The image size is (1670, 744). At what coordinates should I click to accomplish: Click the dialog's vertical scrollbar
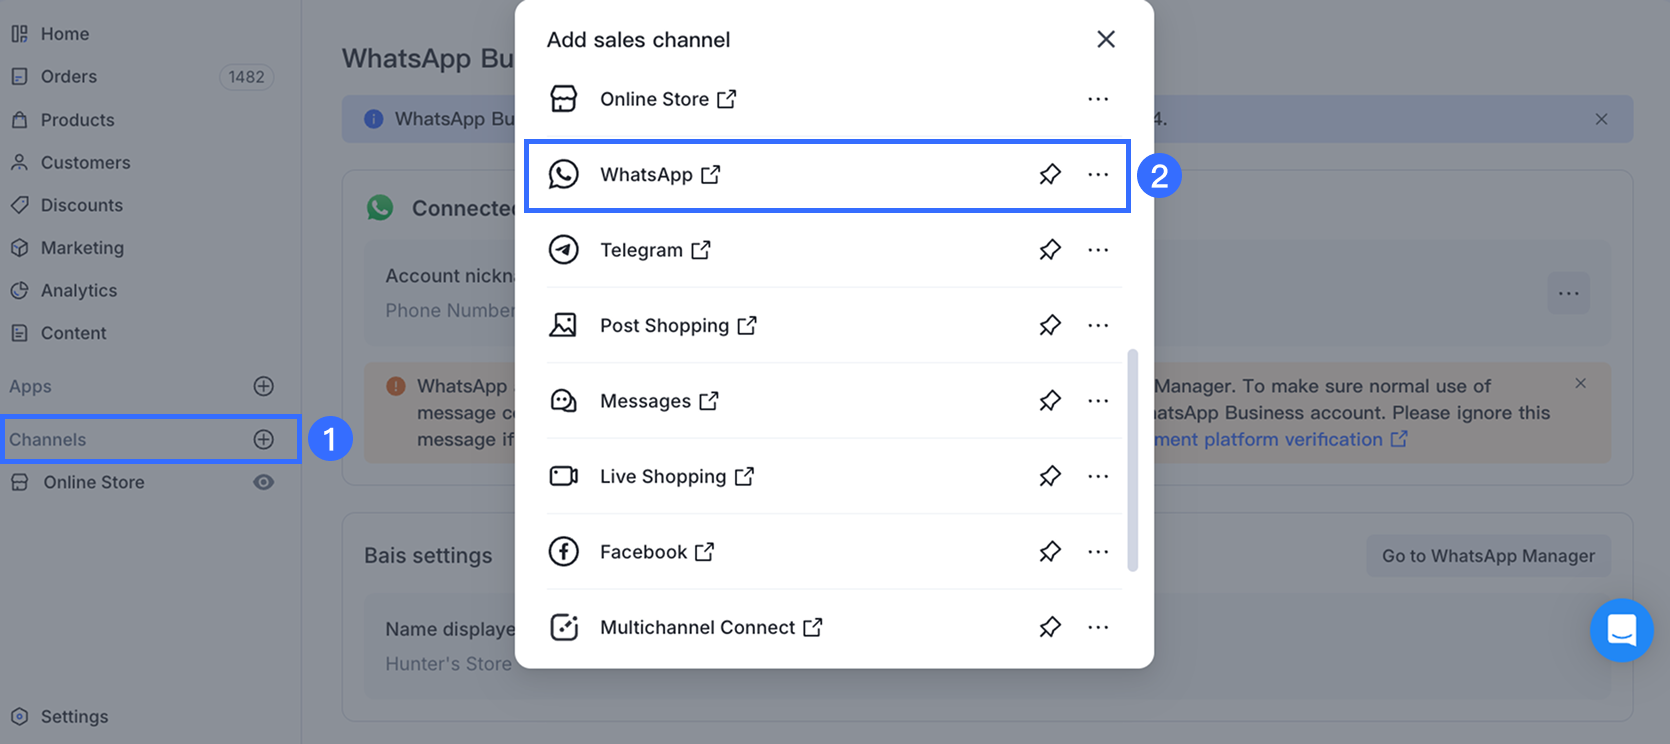(x=1132, y=460)
